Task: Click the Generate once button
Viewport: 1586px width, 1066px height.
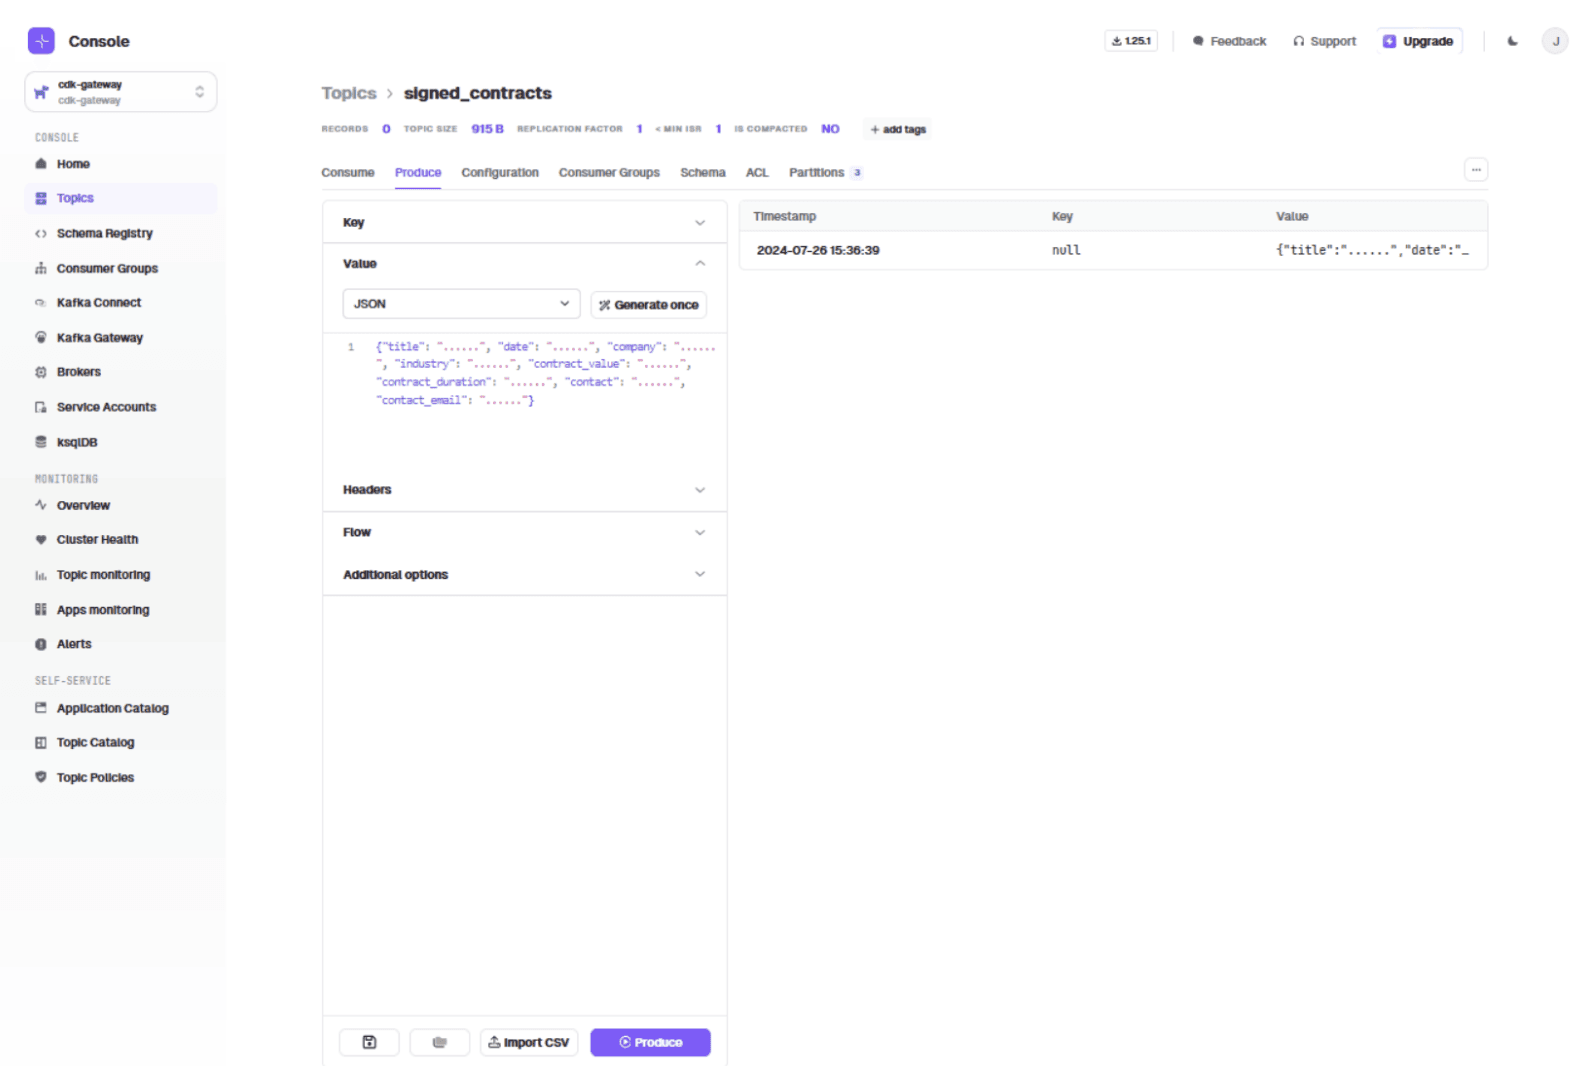Action: click(x=648, y=305)
